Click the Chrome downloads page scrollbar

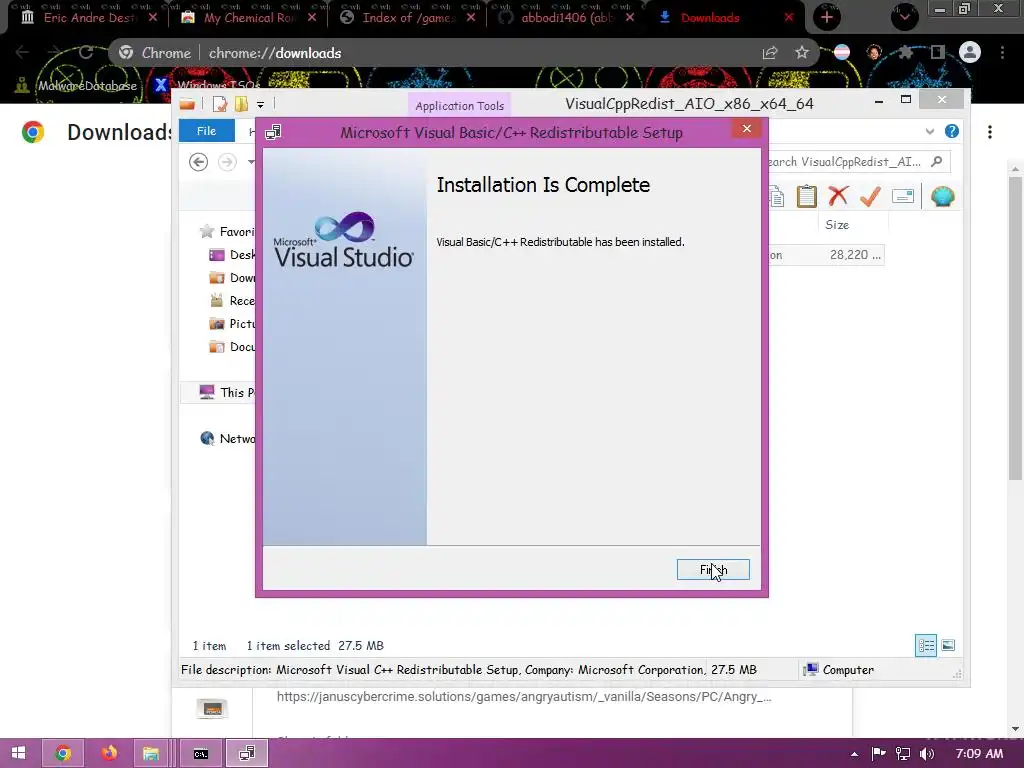(x=1015, y=328)
